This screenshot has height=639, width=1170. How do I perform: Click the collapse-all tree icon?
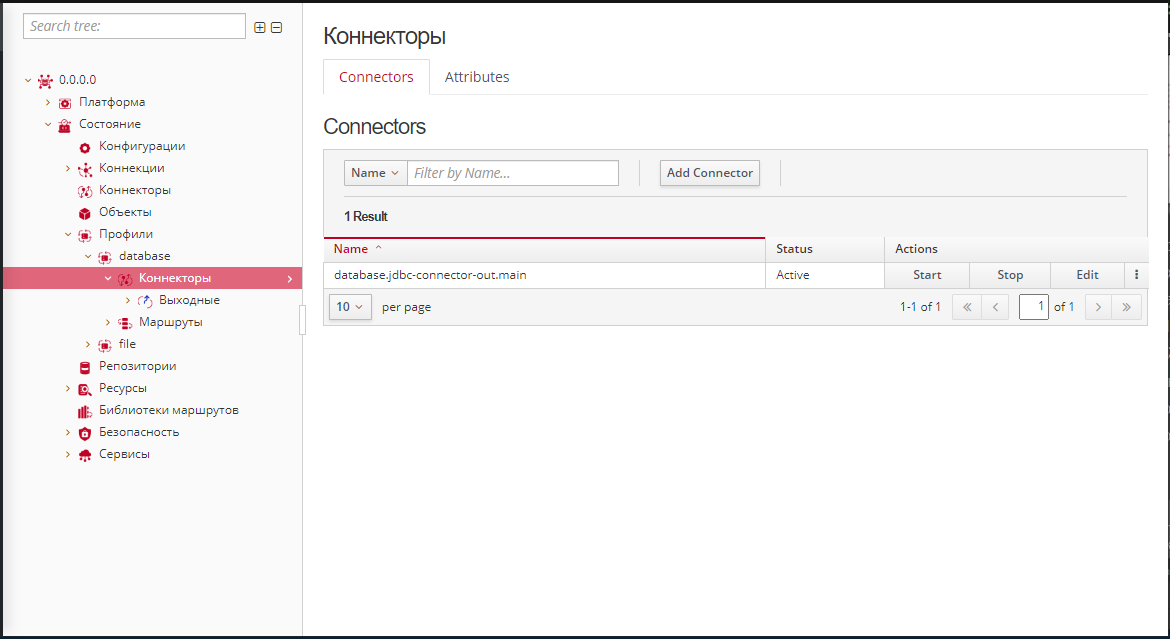(x=277, y=26)
